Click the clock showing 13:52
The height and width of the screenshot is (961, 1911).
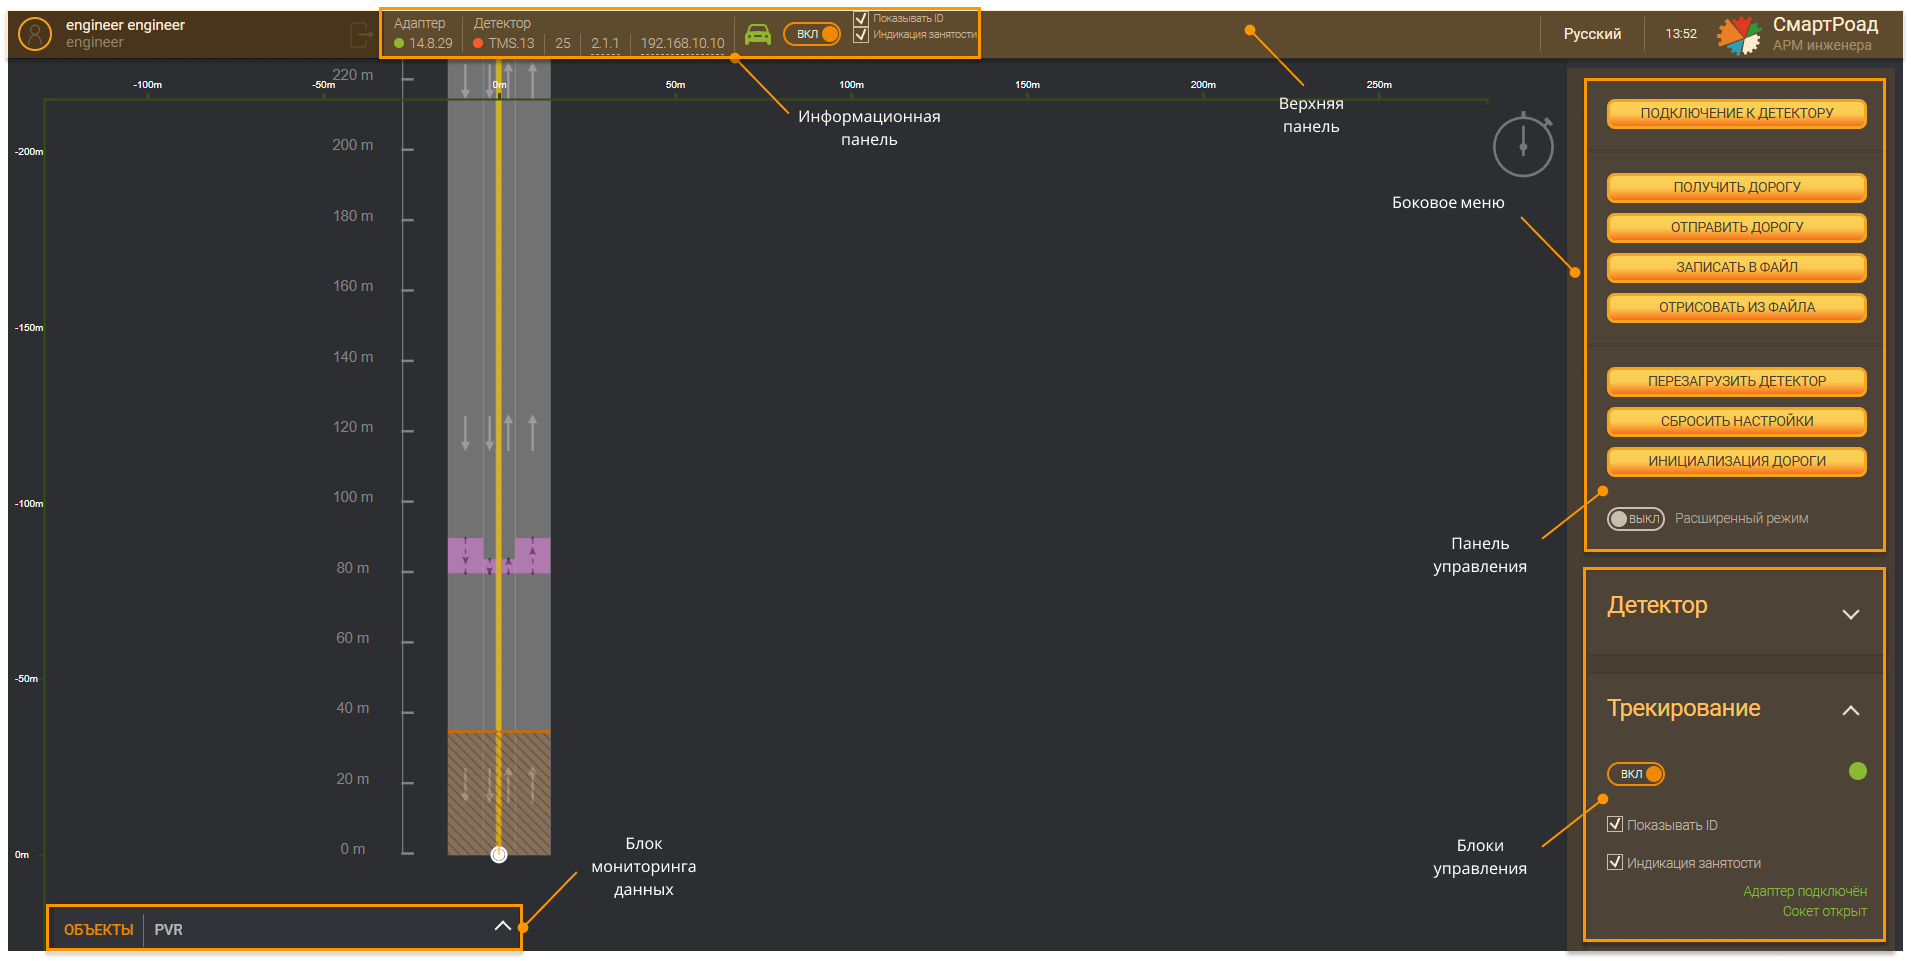coord(1681,34)
